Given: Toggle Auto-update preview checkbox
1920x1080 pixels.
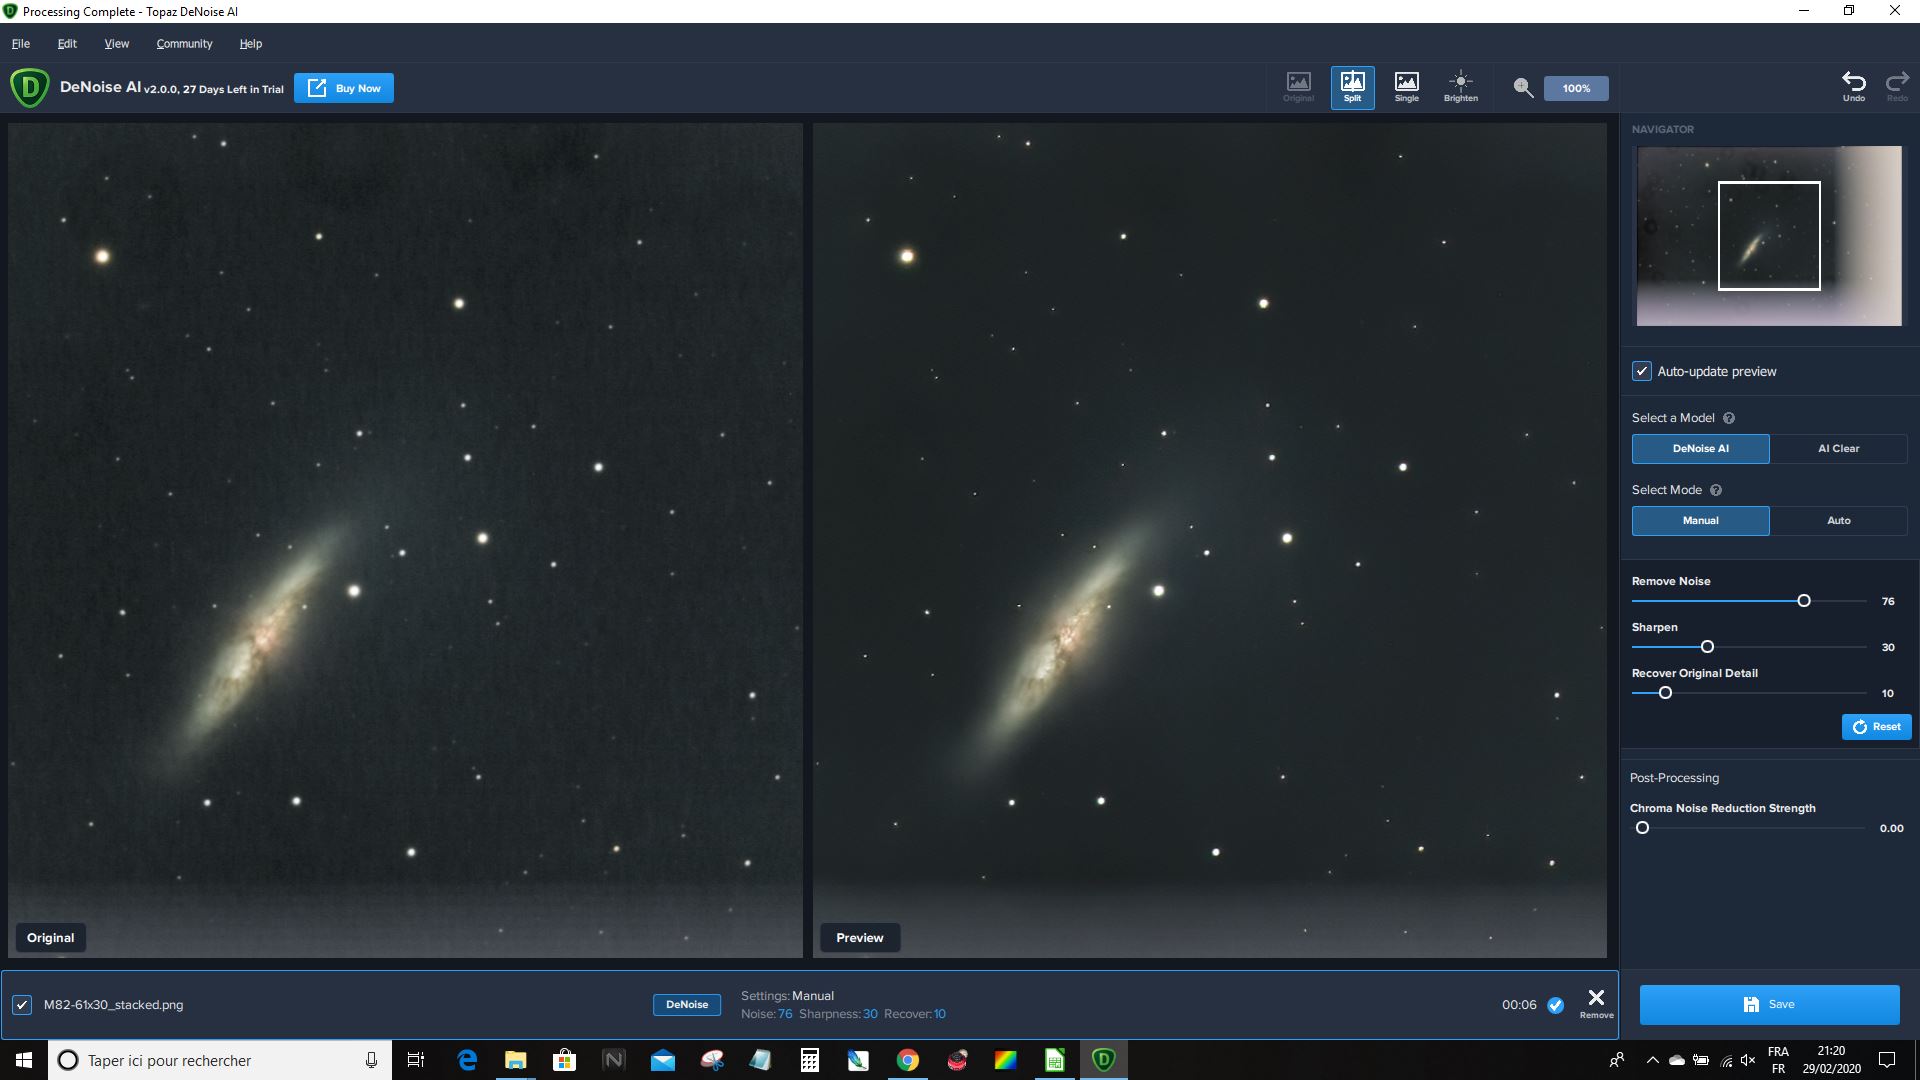Looking at the screenshot, I should tap(1641, 371).
